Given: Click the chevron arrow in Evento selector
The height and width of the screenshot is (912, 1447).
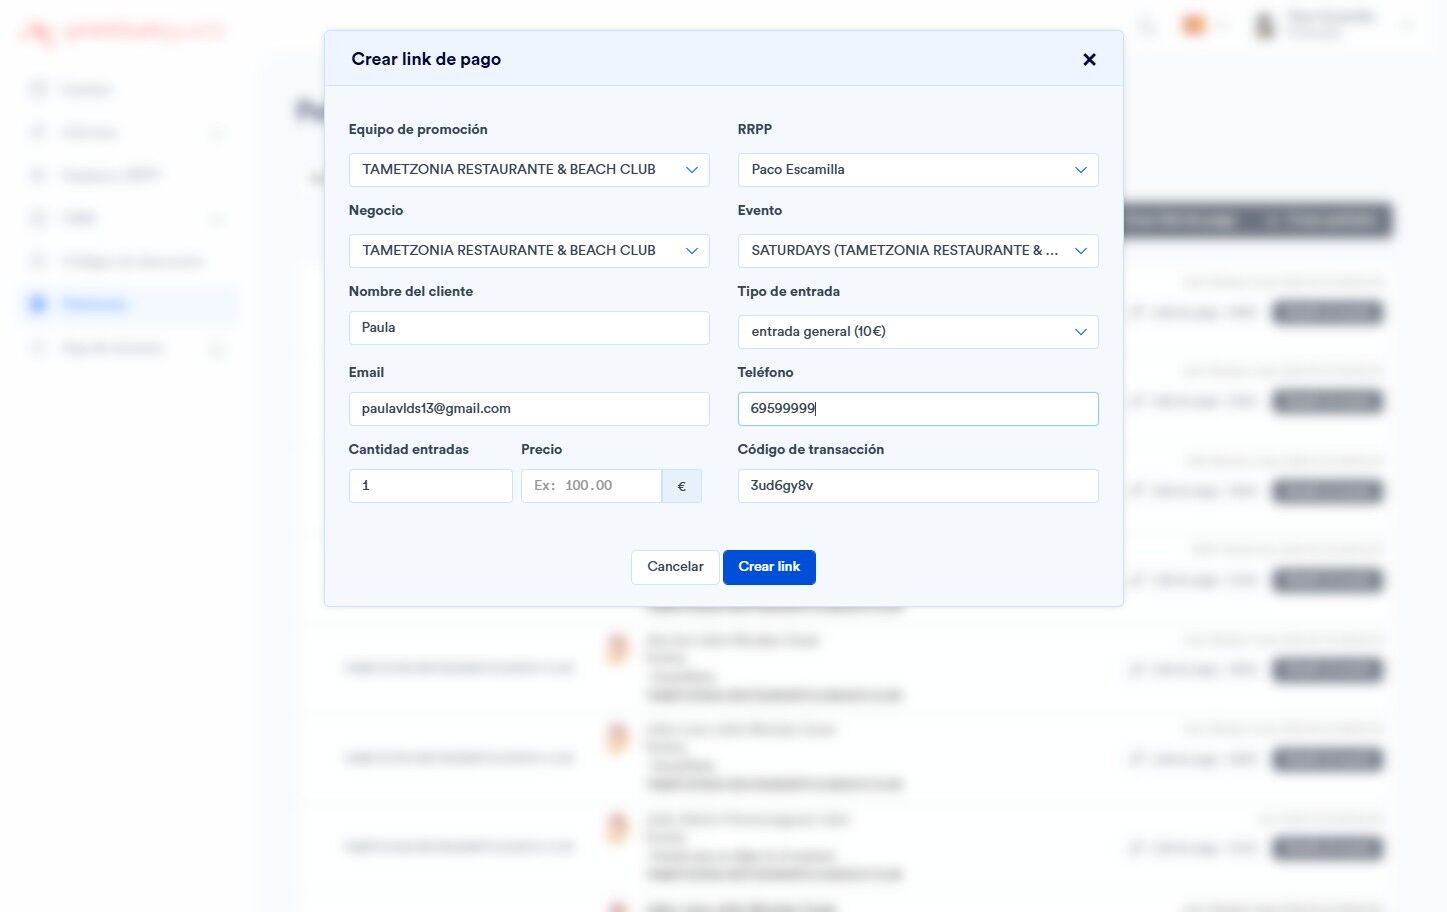Looking at the screenshot, I should point(1080,251).
